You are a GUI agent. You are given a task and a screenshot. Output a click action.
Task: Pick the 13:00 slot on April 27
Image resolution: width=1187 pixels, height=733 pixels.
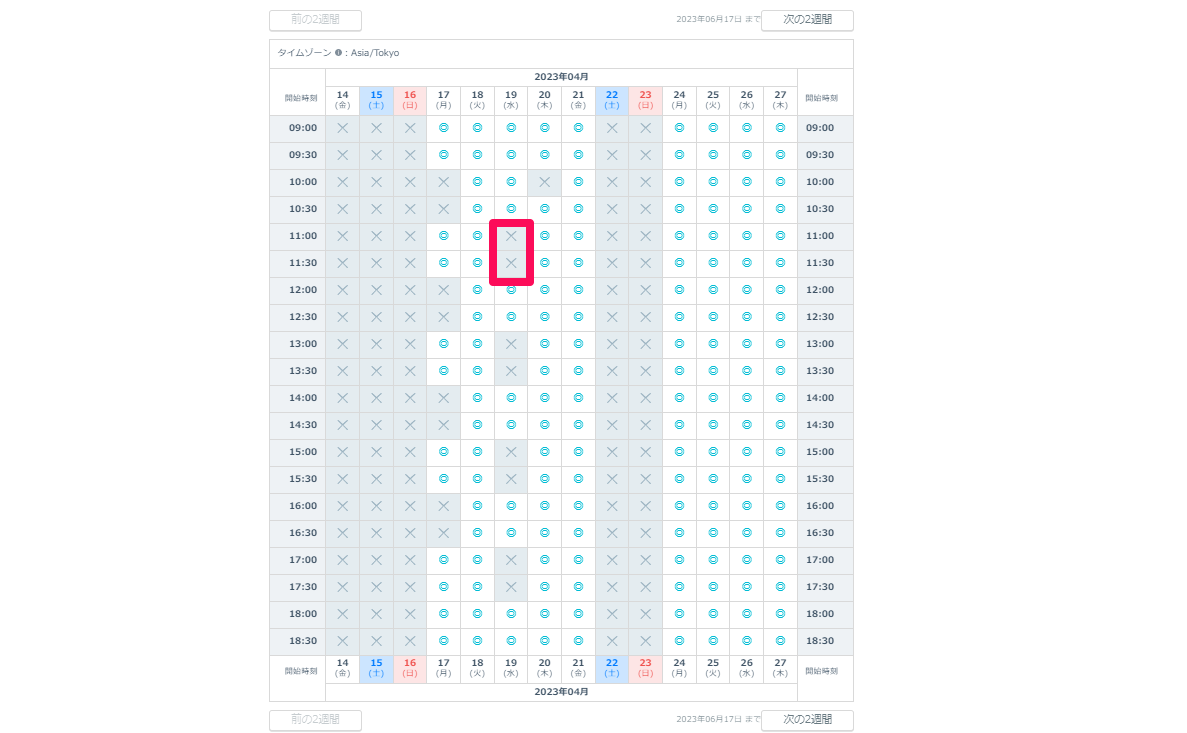click(780, 344)
